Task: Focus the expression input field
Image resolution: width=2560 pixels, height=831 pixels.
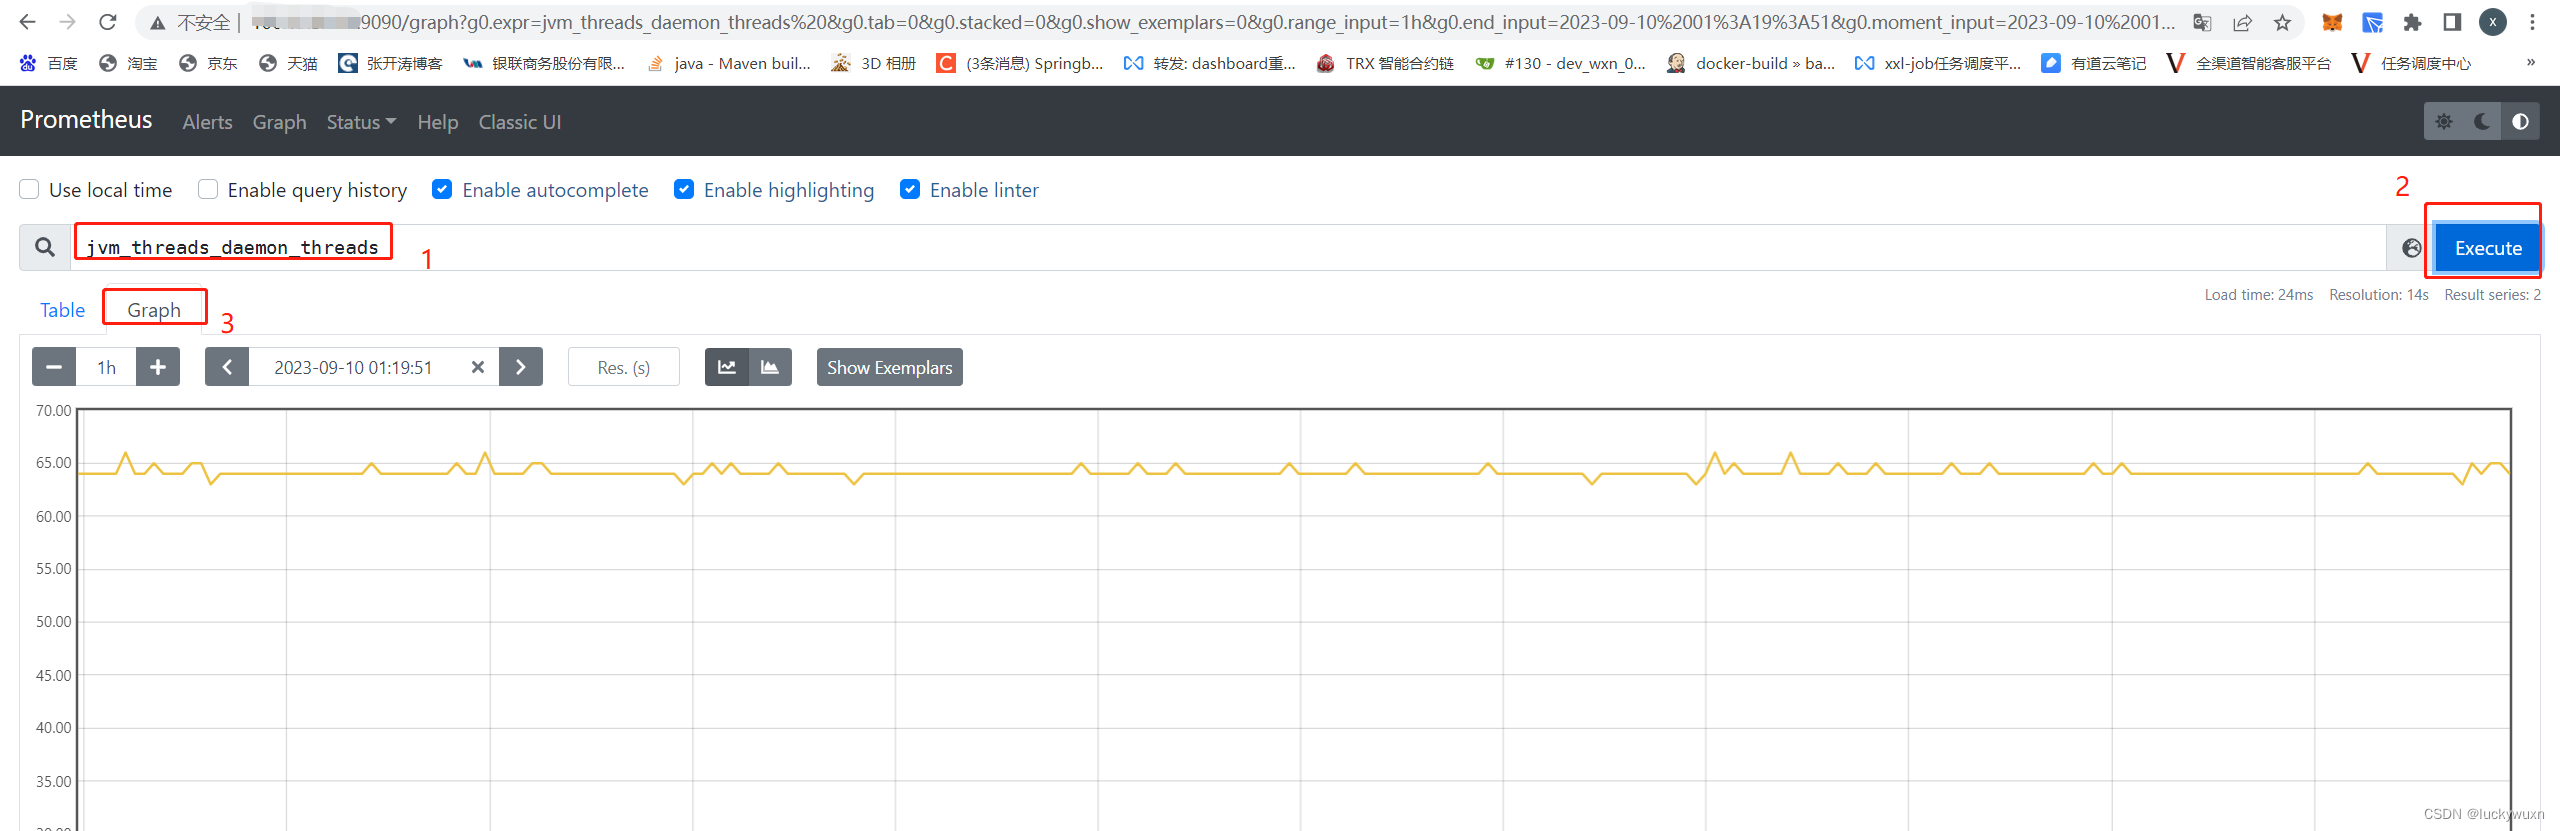Action: click(1228, 247)
